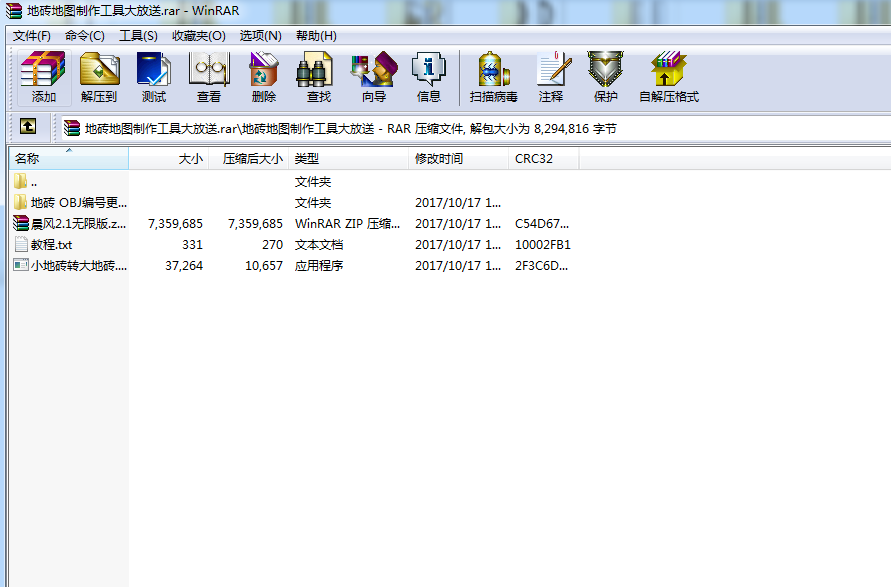This screenshot has height=587, width=891.
Task: Open the 收藏夹(O) menu
Action: tap(198, 36)
